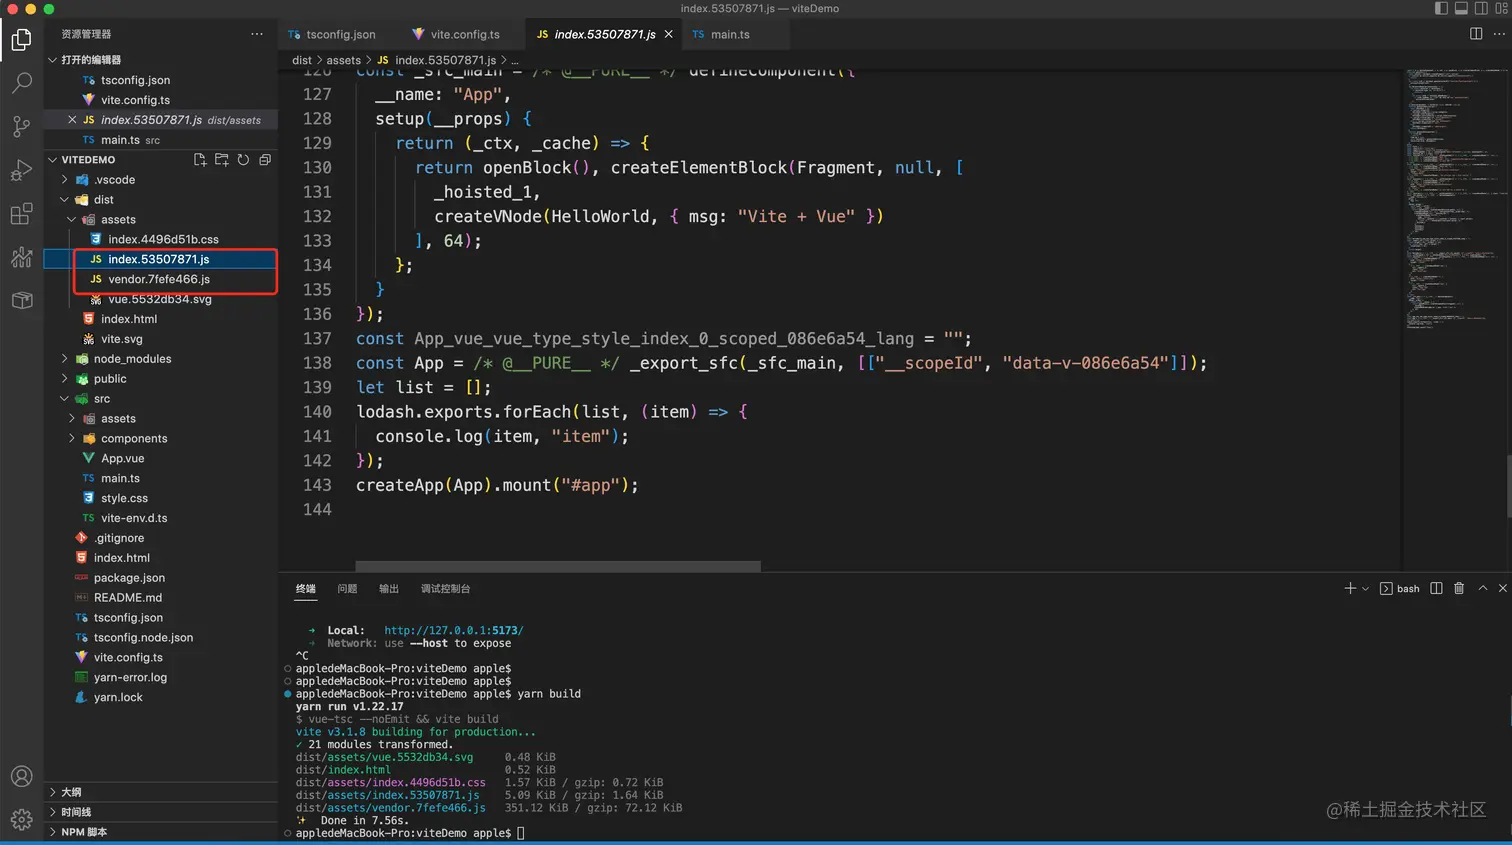Open the terminal launch profile dropdown
Viewport: 1512px width, 845px height.
(x=1365, y=589)
